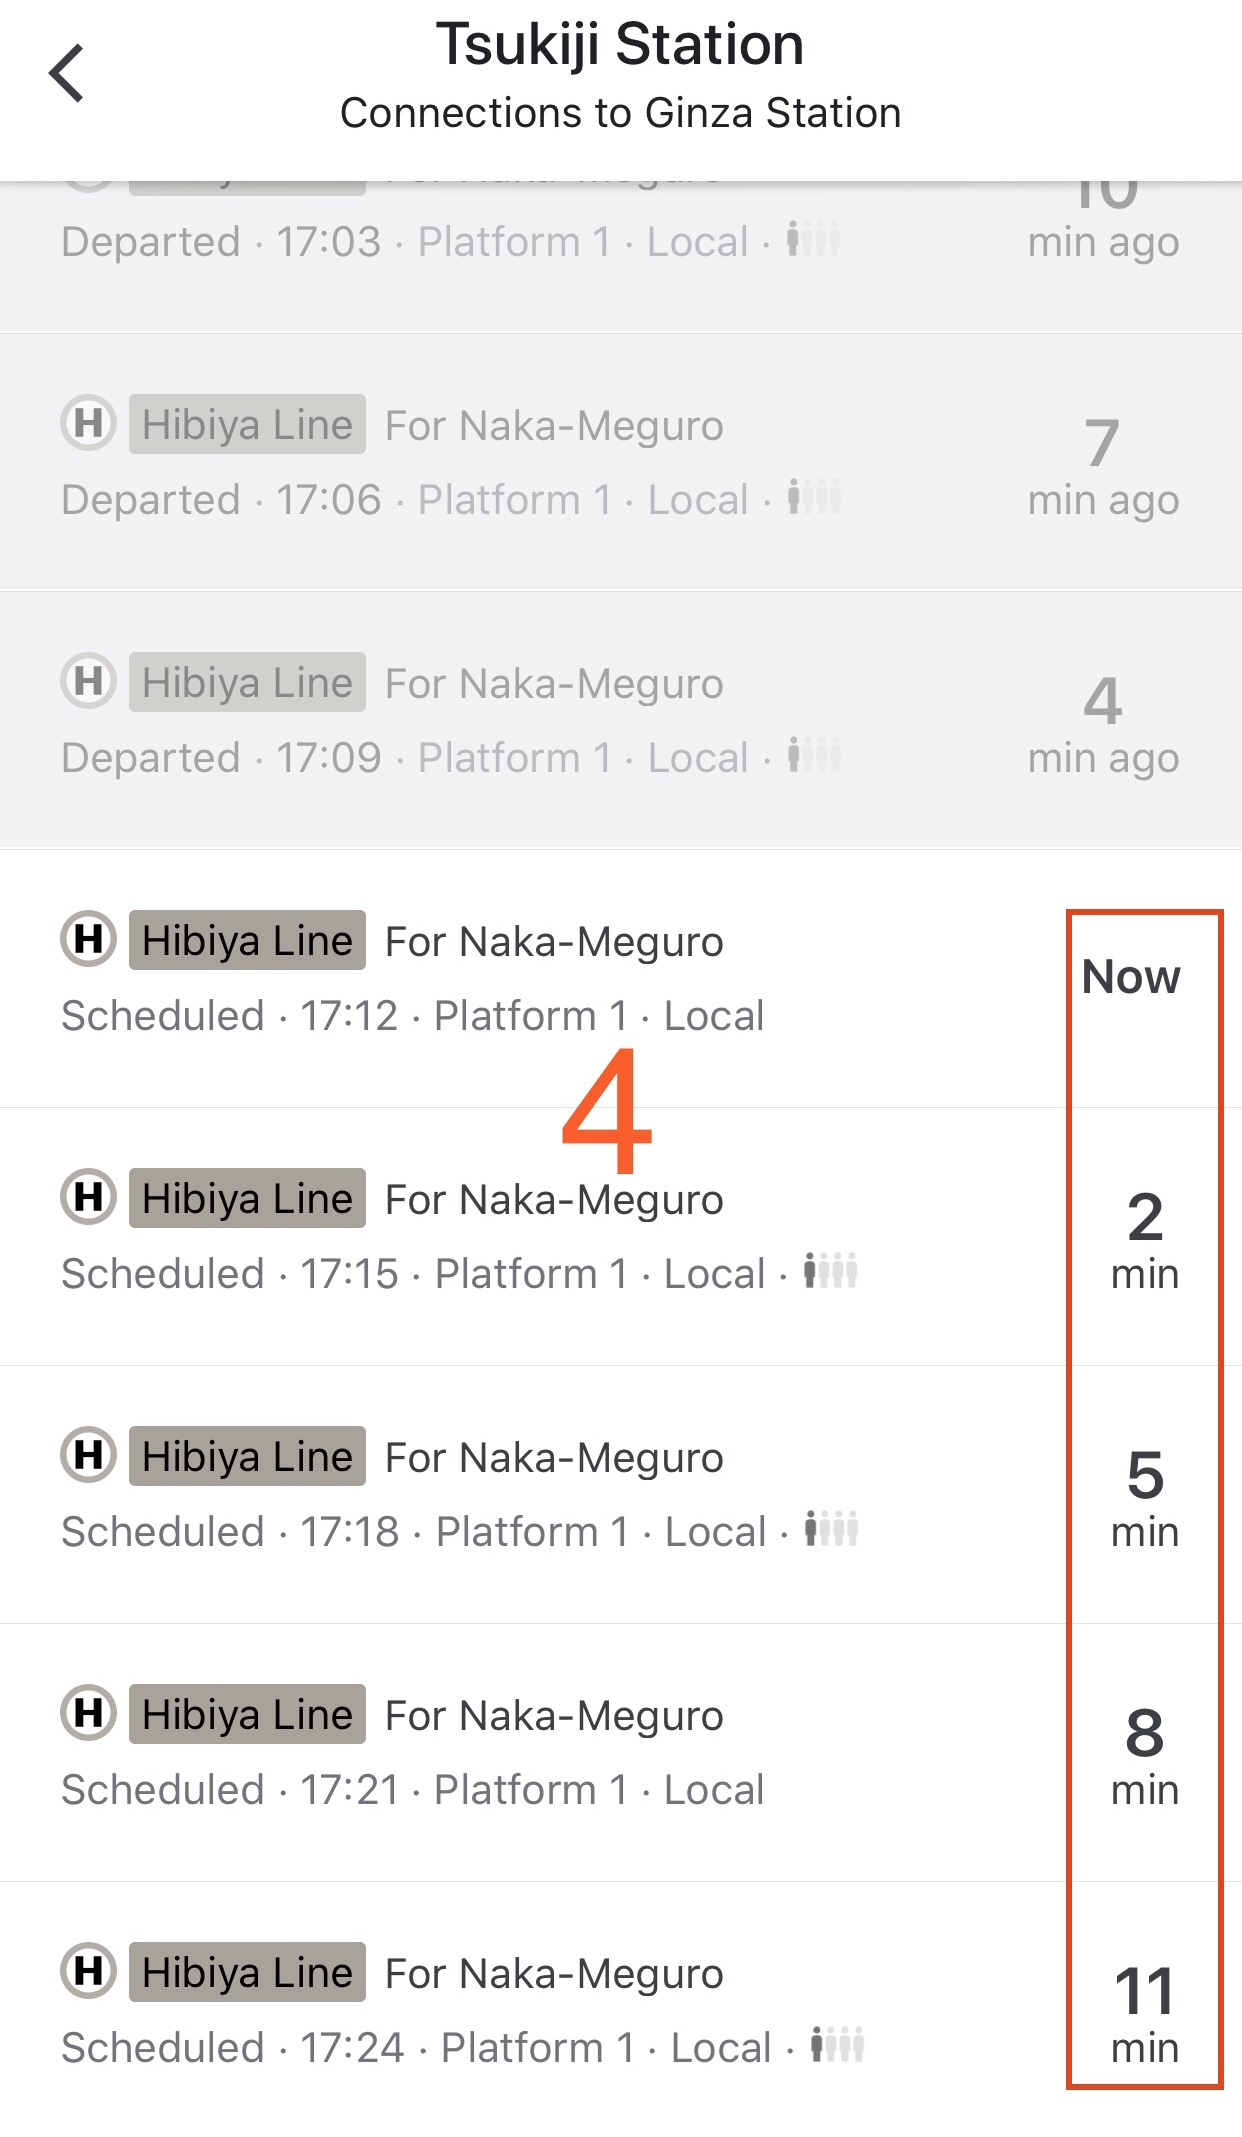The width and height of the screenshot is (1242, 2137).
Task: Select Hibiya Line badge for 17:12 train
Action: [x=247, y=940]
